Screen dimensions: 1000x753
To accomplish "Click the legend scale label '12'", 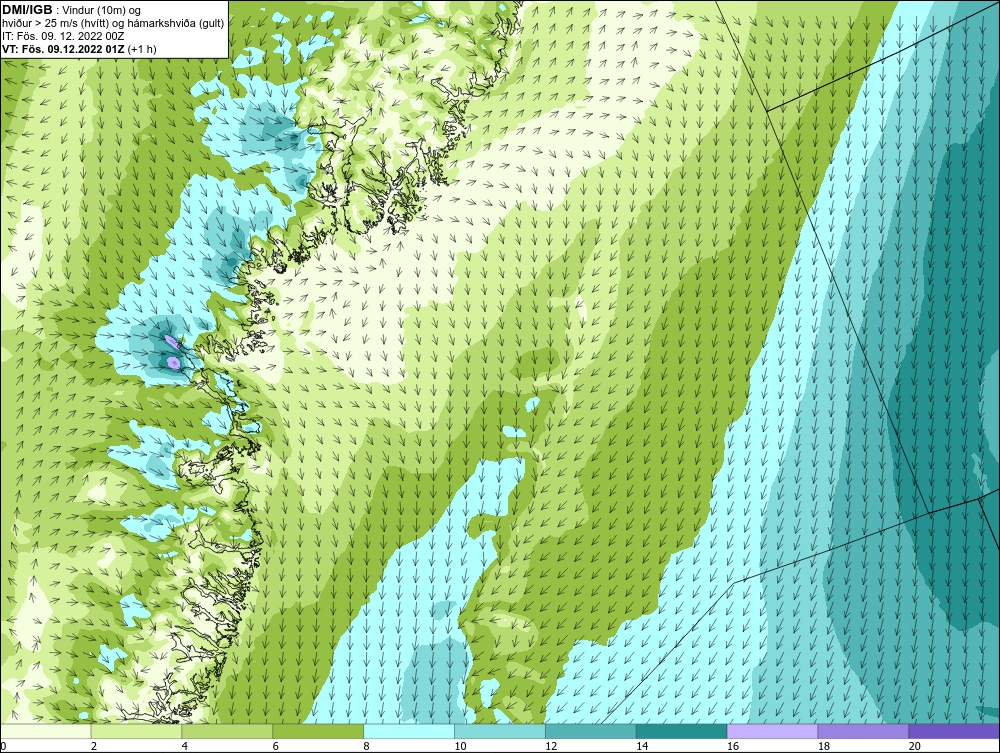I will tap(551, 746).
